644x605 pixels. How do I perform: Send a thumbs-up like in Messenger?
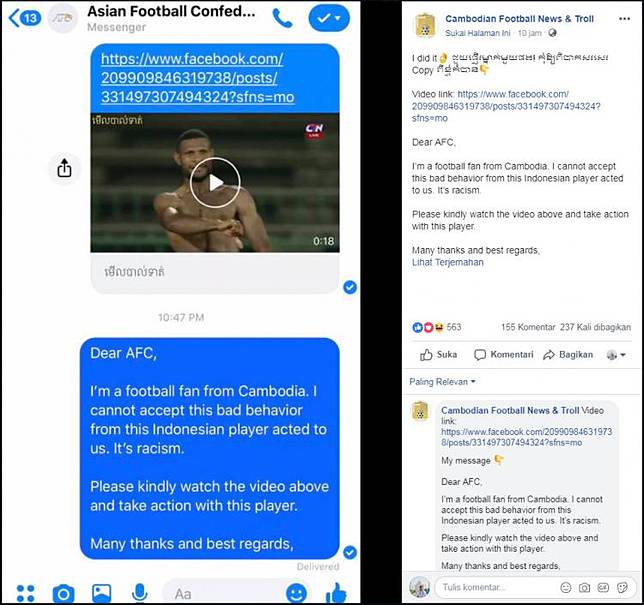336,593
